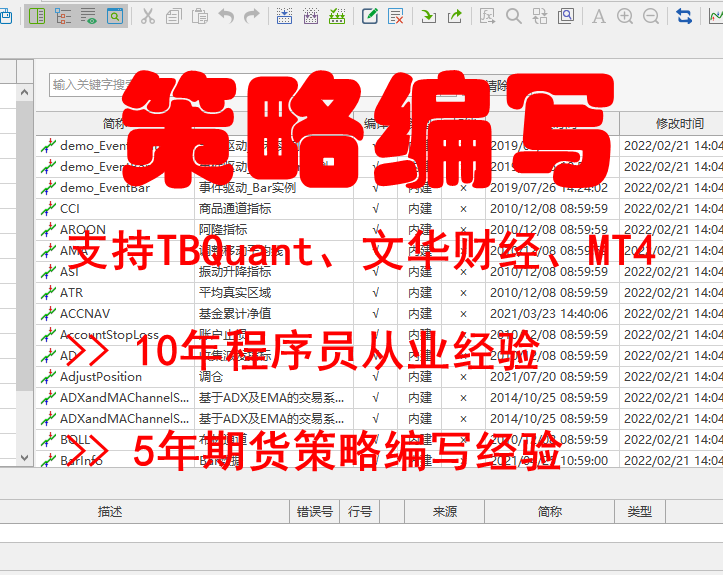
Task: Sort by the 描述 column header
Action: [x=110, y=512]
